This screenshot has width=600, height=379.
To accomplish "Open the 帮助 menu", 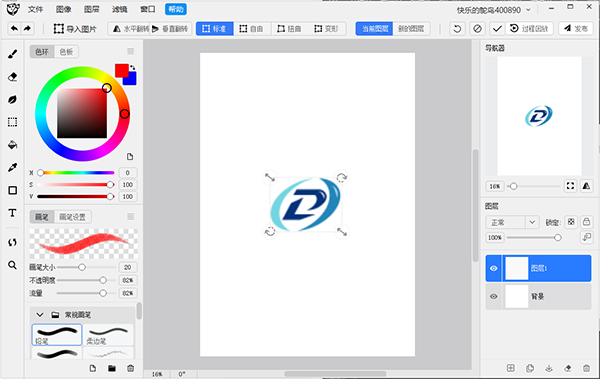I will pyautogui.click(x=176, y=9).
